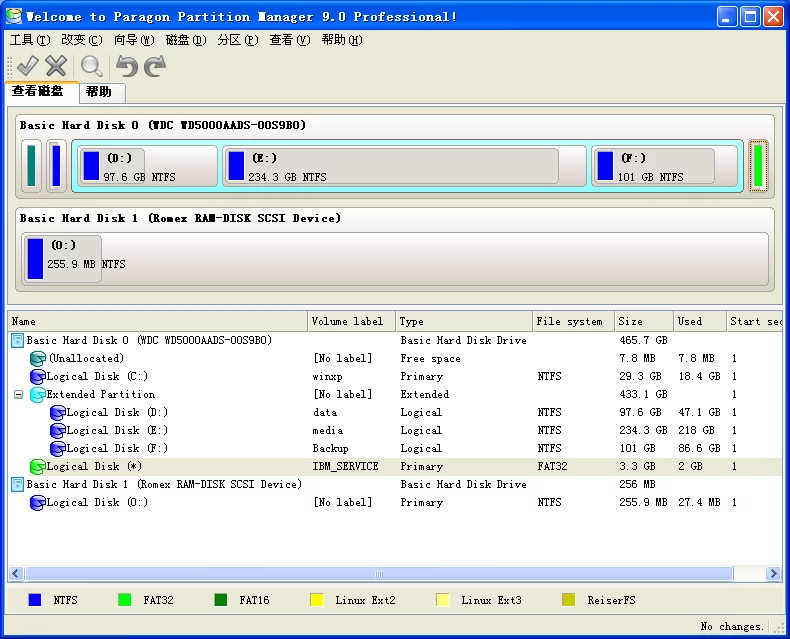The width and height of the screenshot is (790, 639).
Task: Sort by the Volume label column header
Action: (351, 322)
